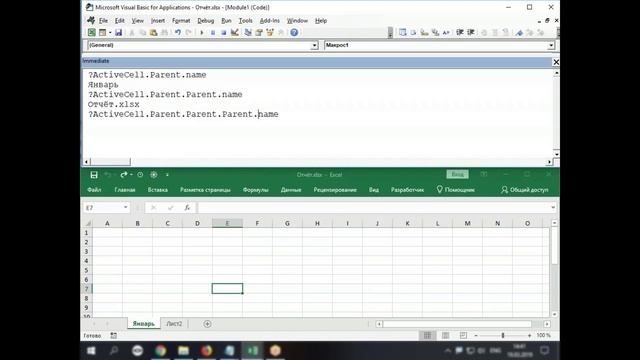The width and height of the screenshot is (640, 360).
Task: Click the Windows Start button on taskbar
Action: [91, 351]
